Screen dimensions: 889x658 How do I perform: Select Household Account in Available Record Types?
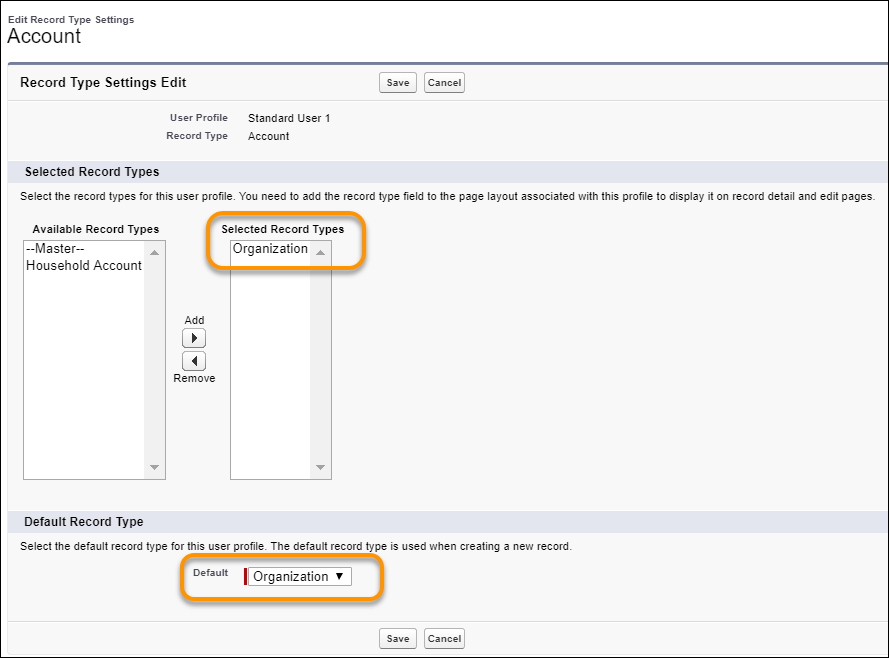[x=84, y=265]
